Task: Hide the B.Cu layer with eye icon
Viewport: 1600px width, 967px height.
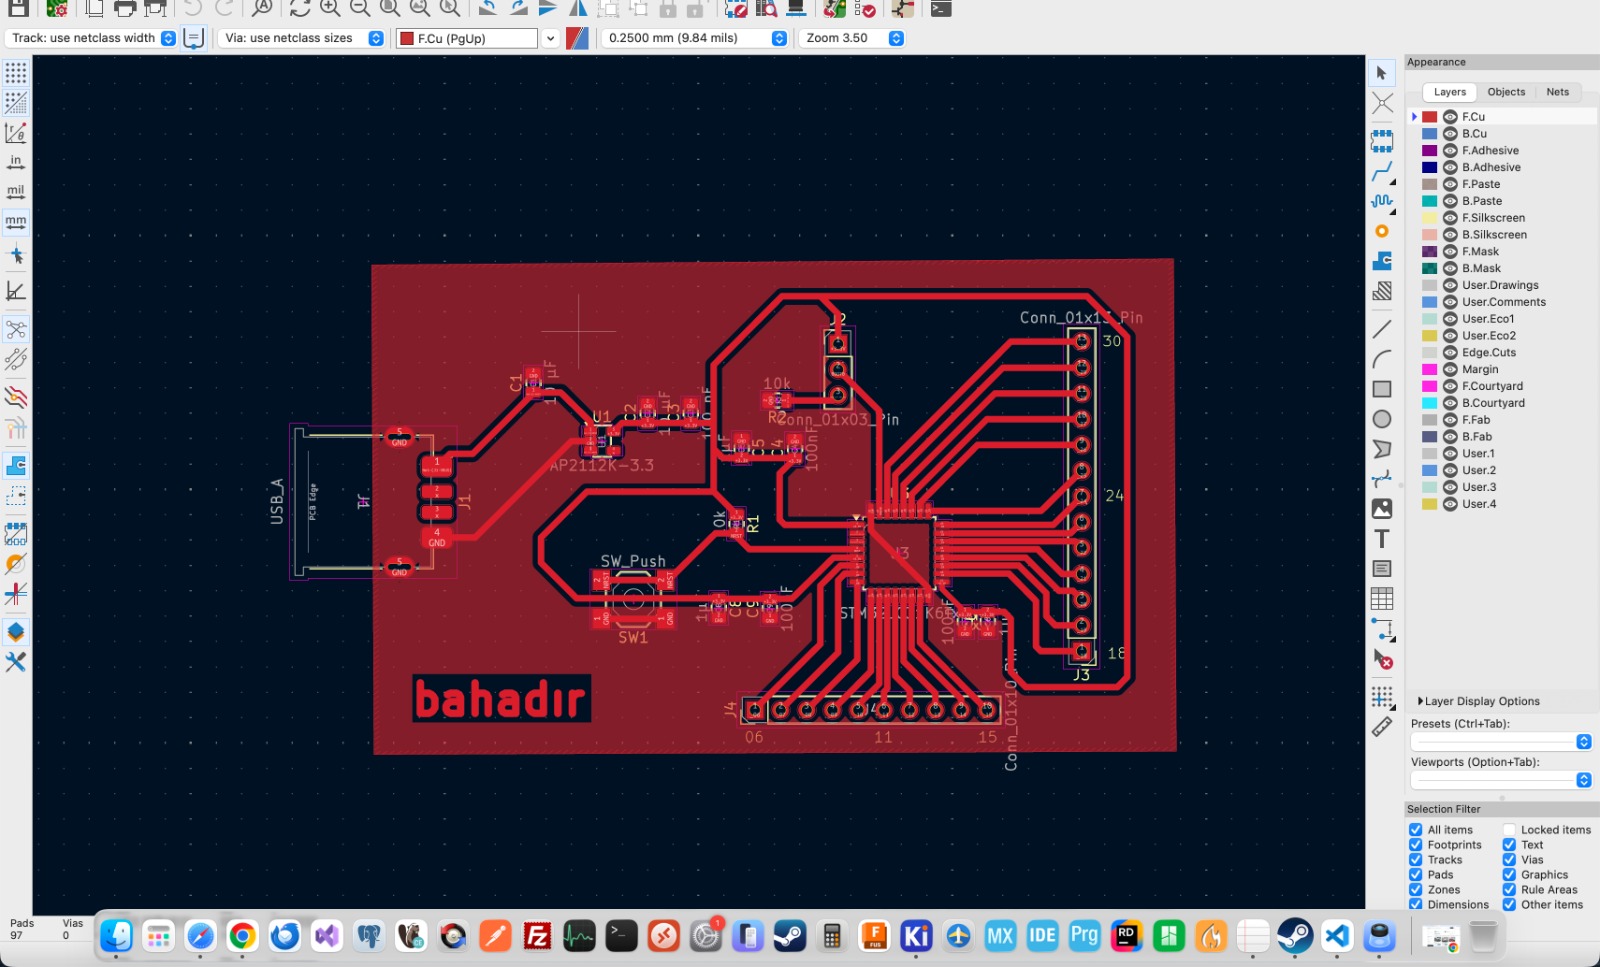Action: pos(1450,134)
